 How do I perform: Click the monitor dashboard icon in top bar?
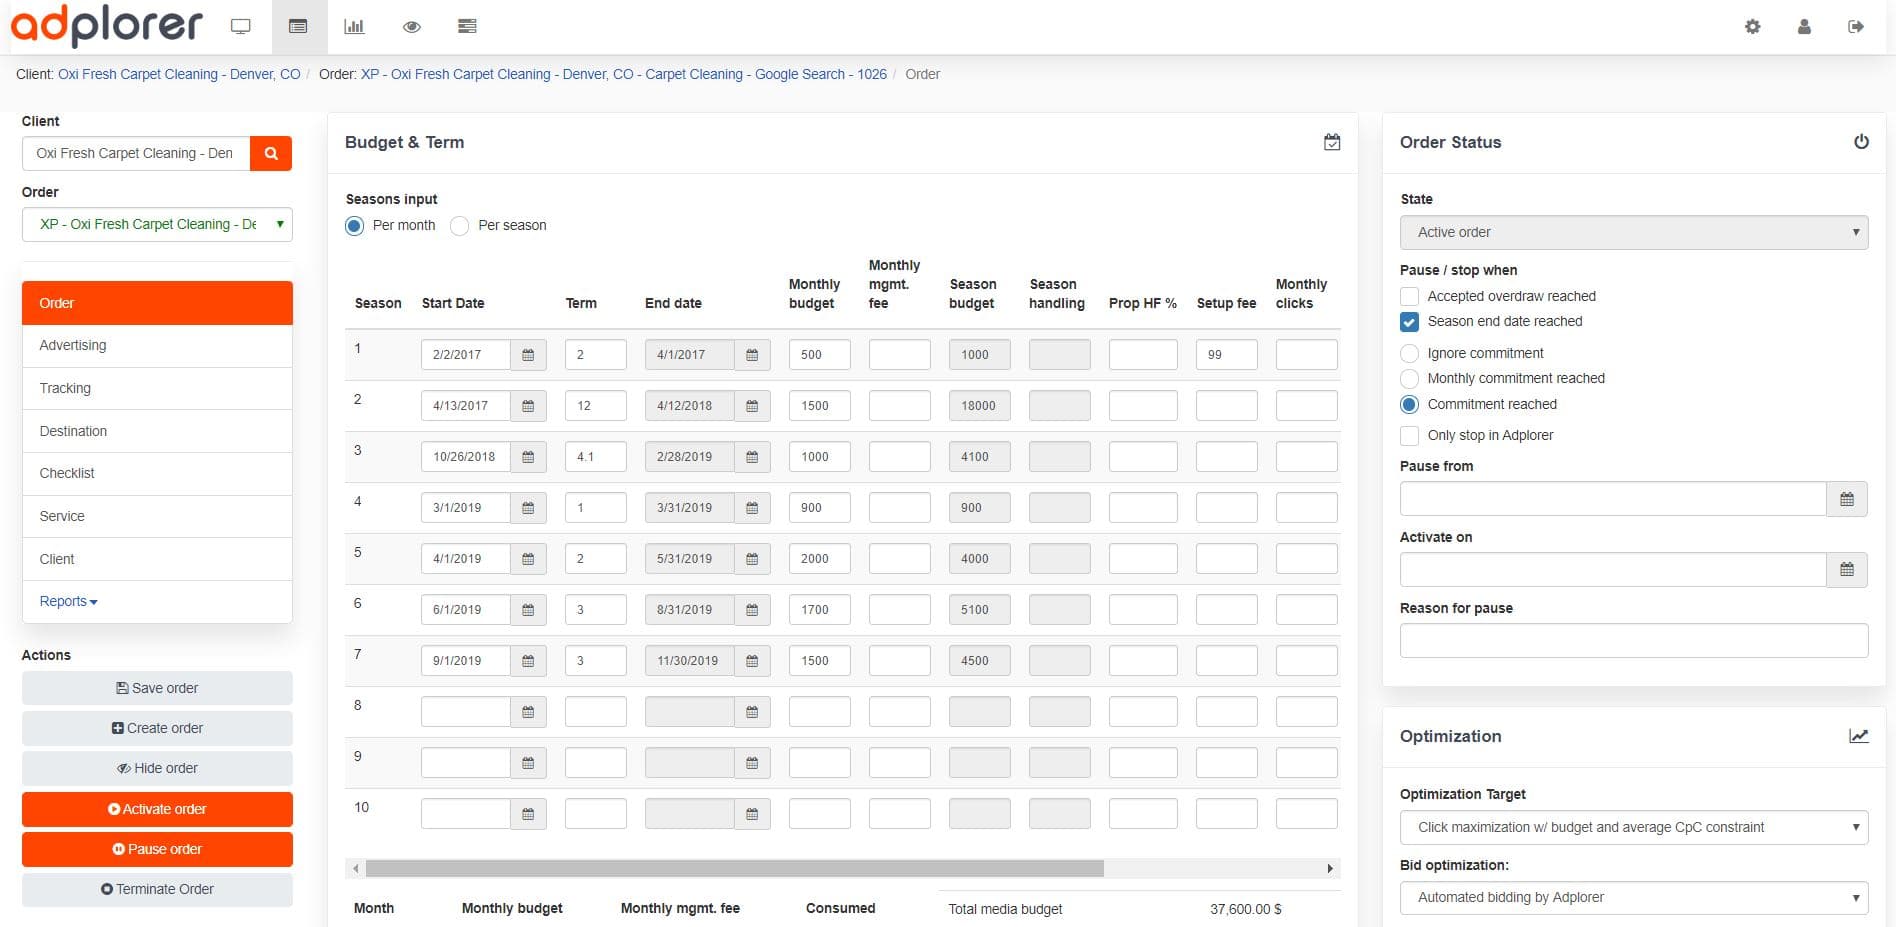point(240,27)
